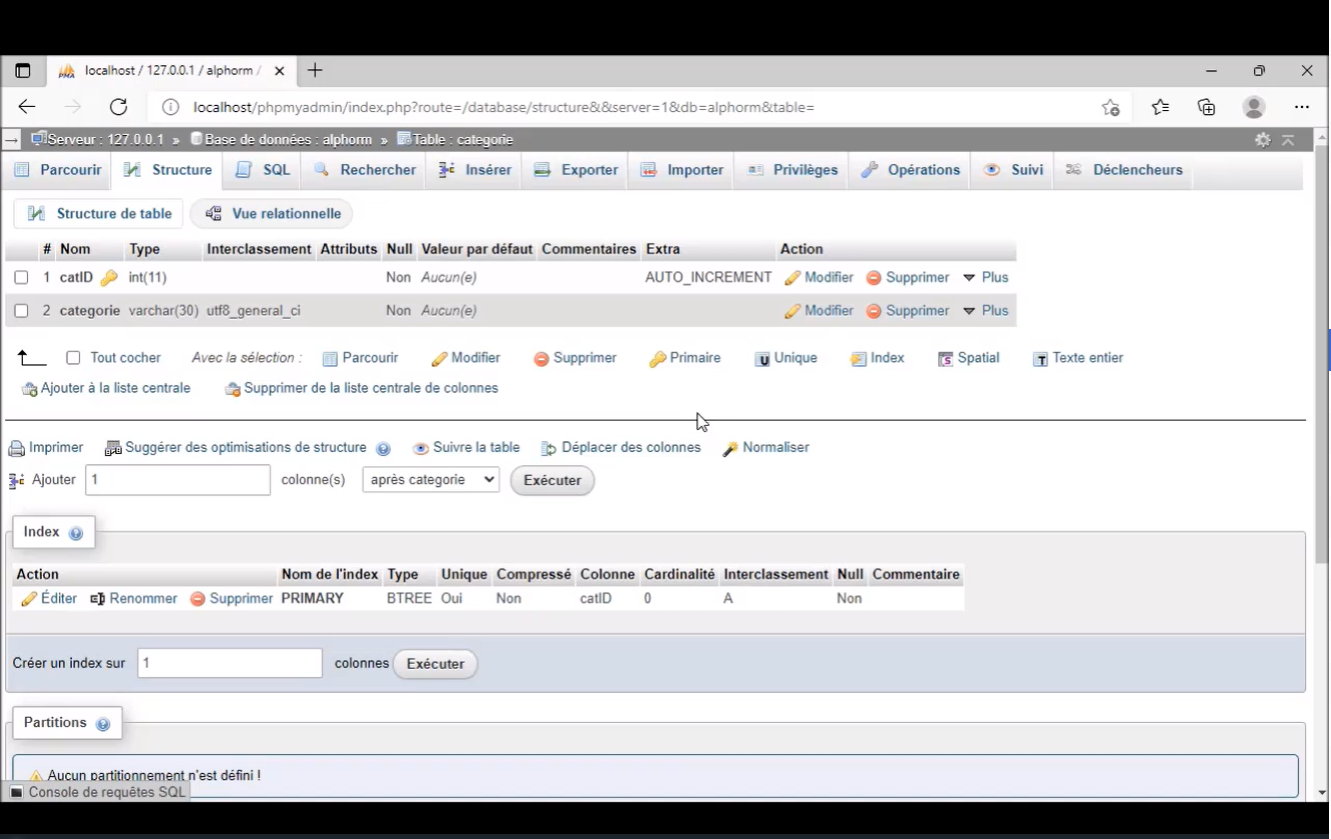Select the categorie row checkbox

tap(22, 310)
